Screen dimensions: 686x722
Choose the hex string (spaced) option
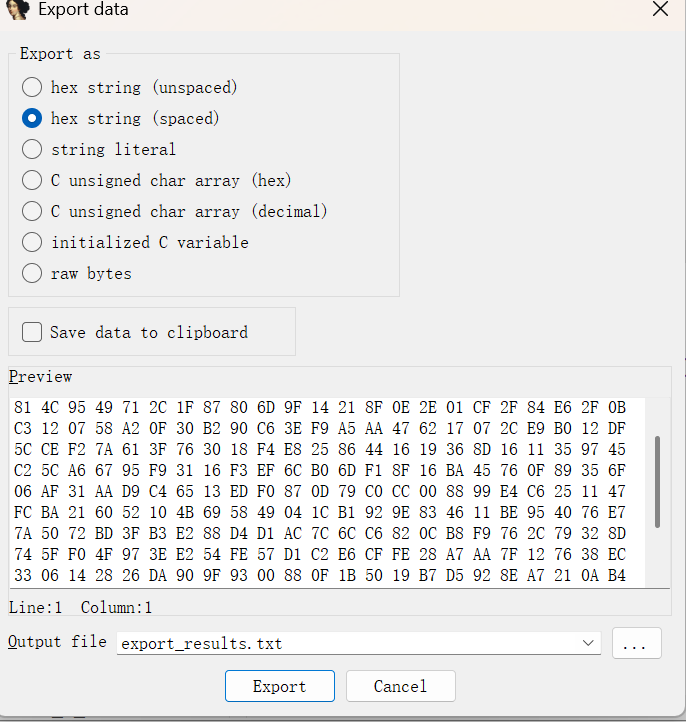click(32, 118)
